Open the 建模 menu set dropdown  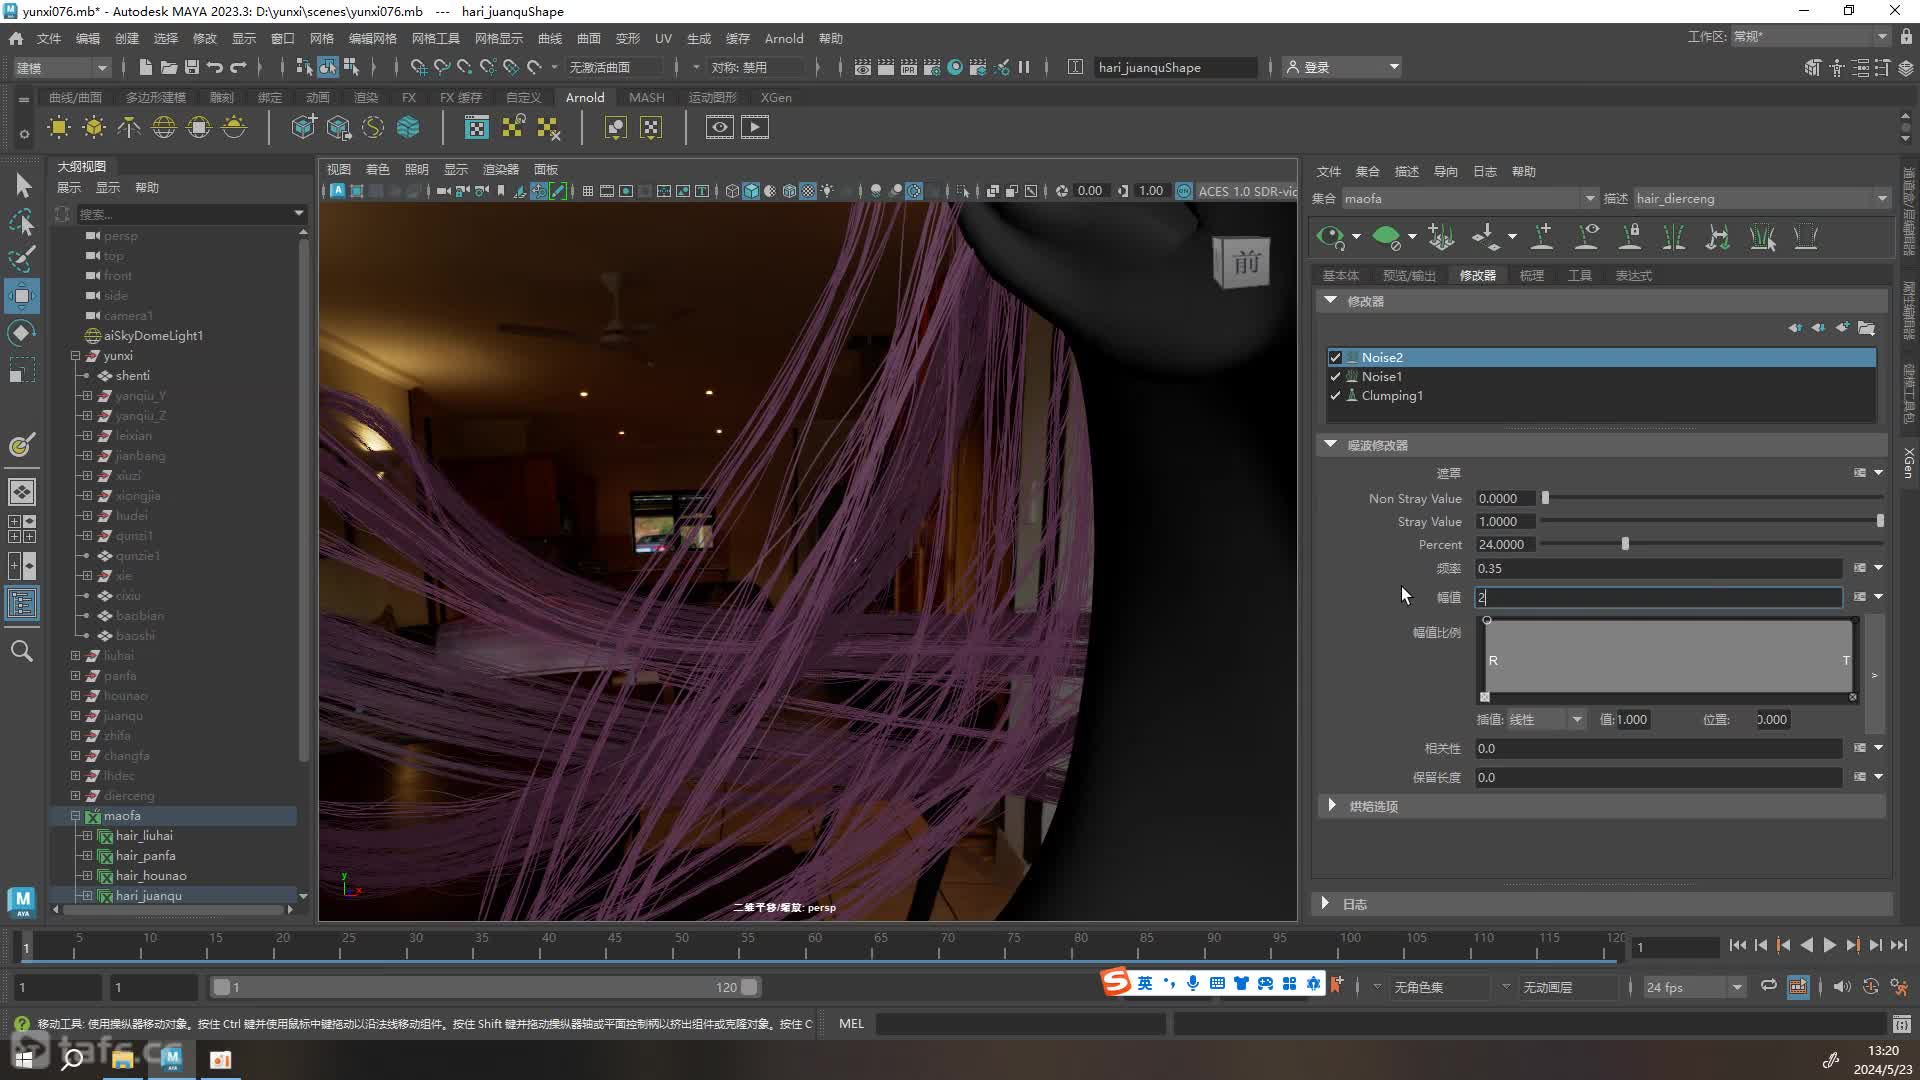pos(62,67)
